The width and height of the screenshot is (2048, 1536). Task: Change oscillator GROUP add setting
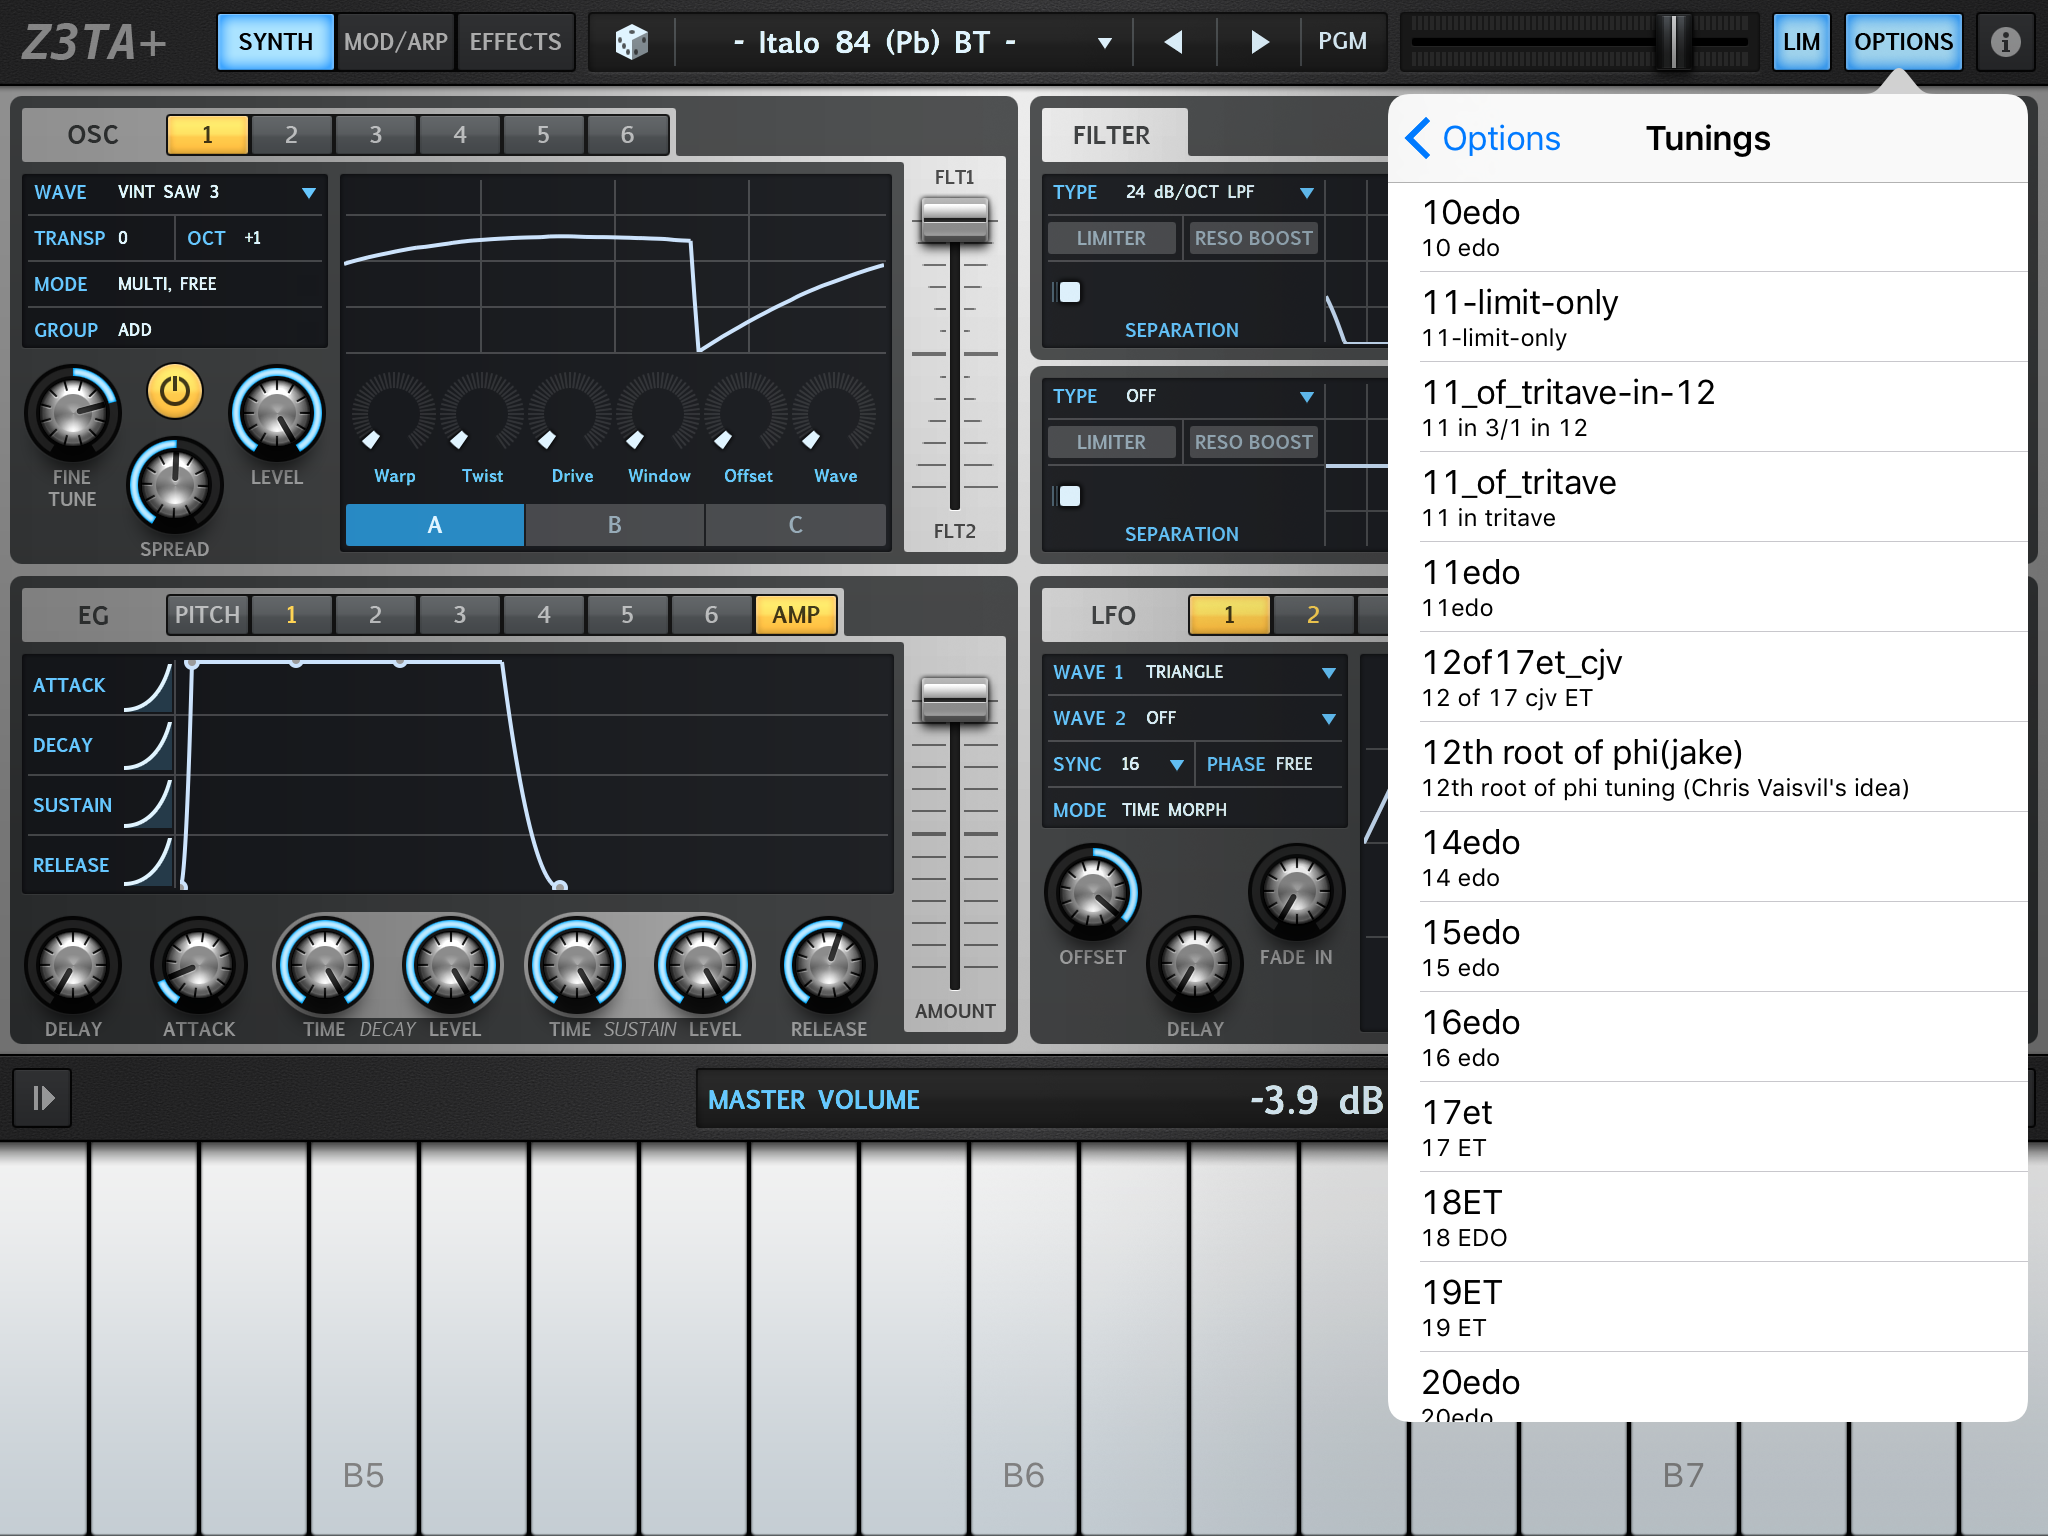pyautogui.click(x=174, y=330)
